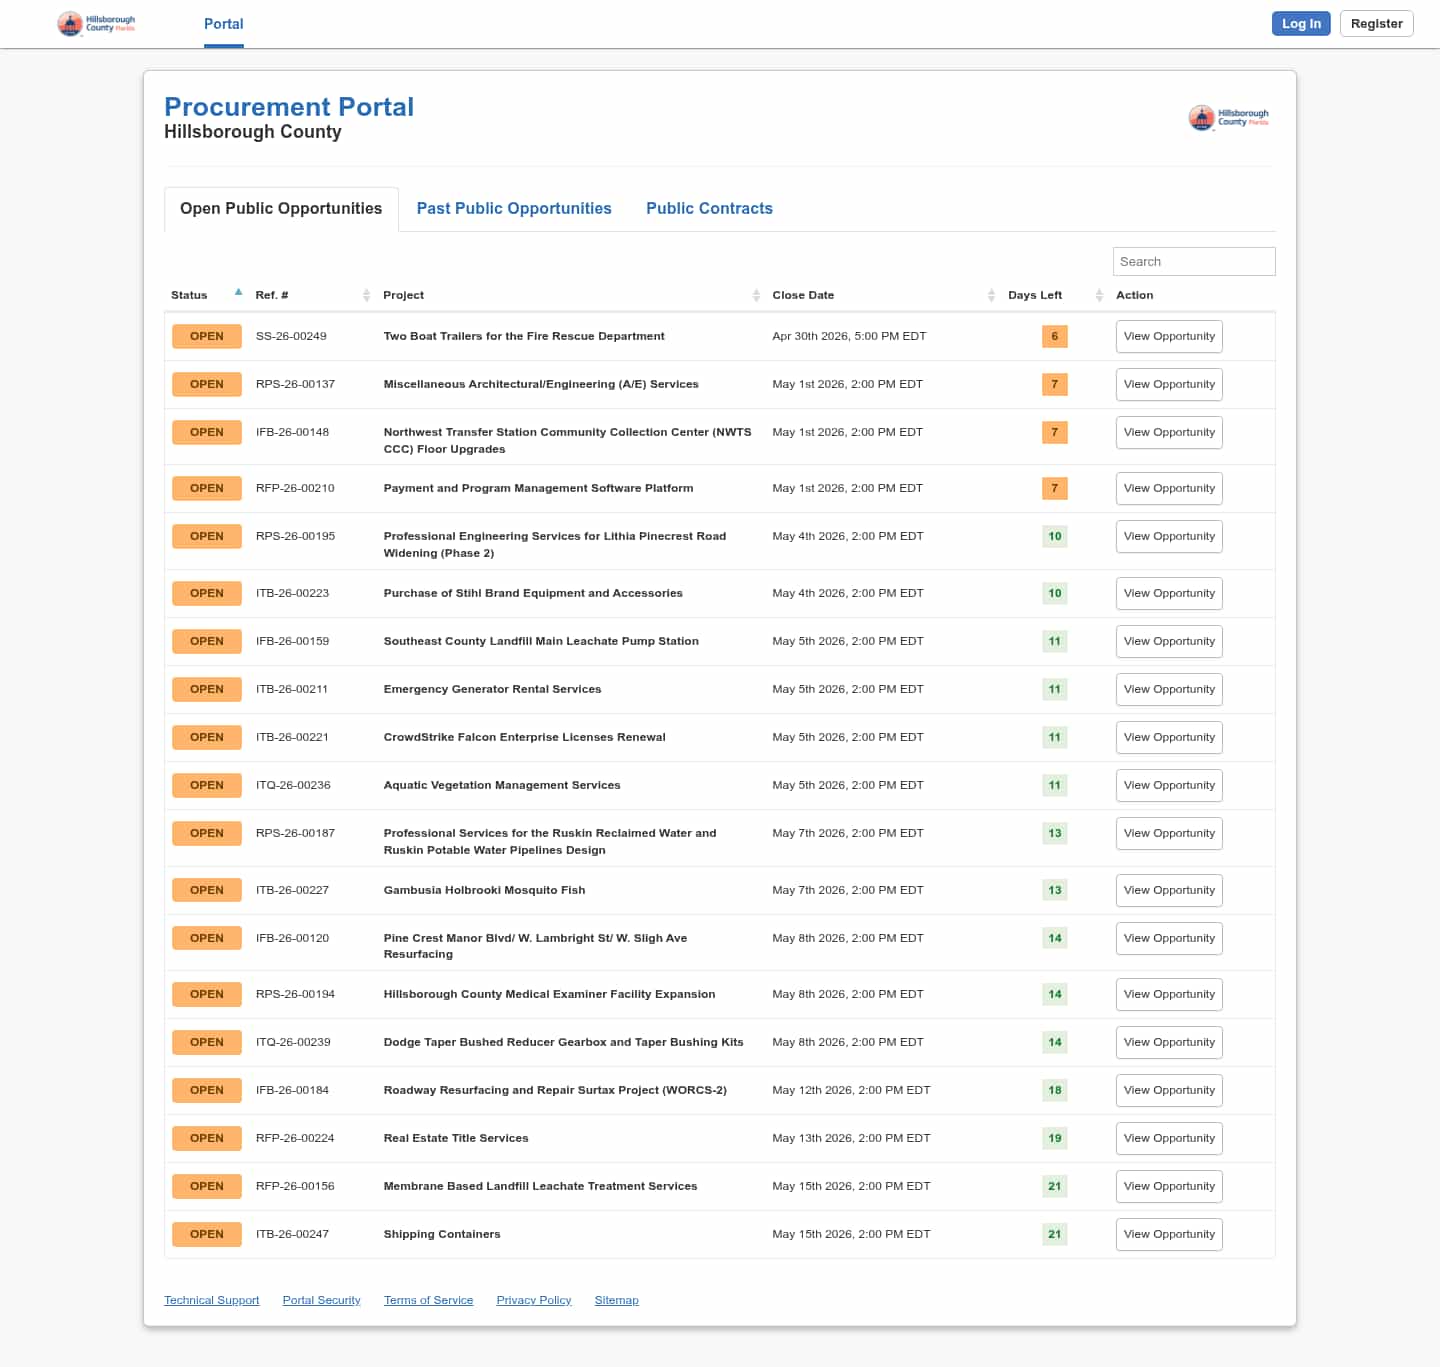Click OPEN status badge for Real Estate Title Services
Viewport: 1440px width, 1367px height.
tap(206, 1139)
